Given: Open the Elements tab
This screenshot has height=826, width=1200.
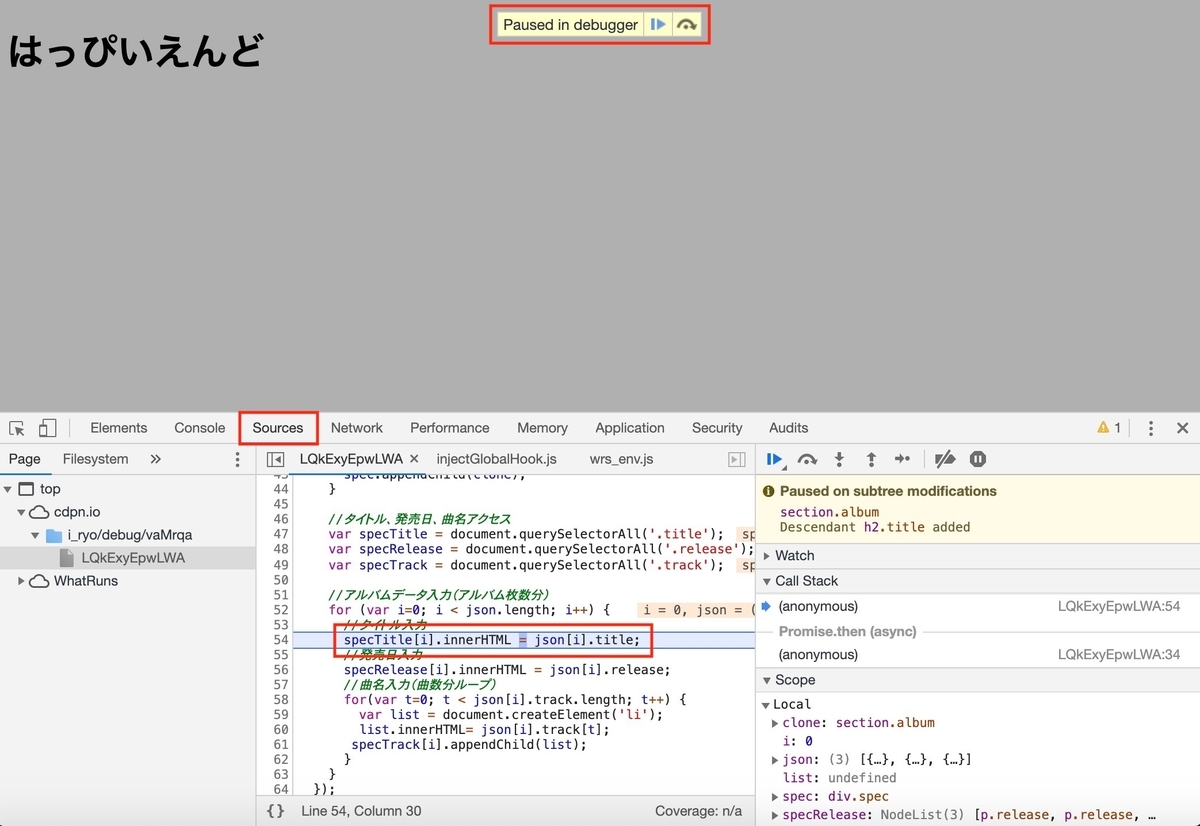Looking at the screenshot, I should pos(119,428).
